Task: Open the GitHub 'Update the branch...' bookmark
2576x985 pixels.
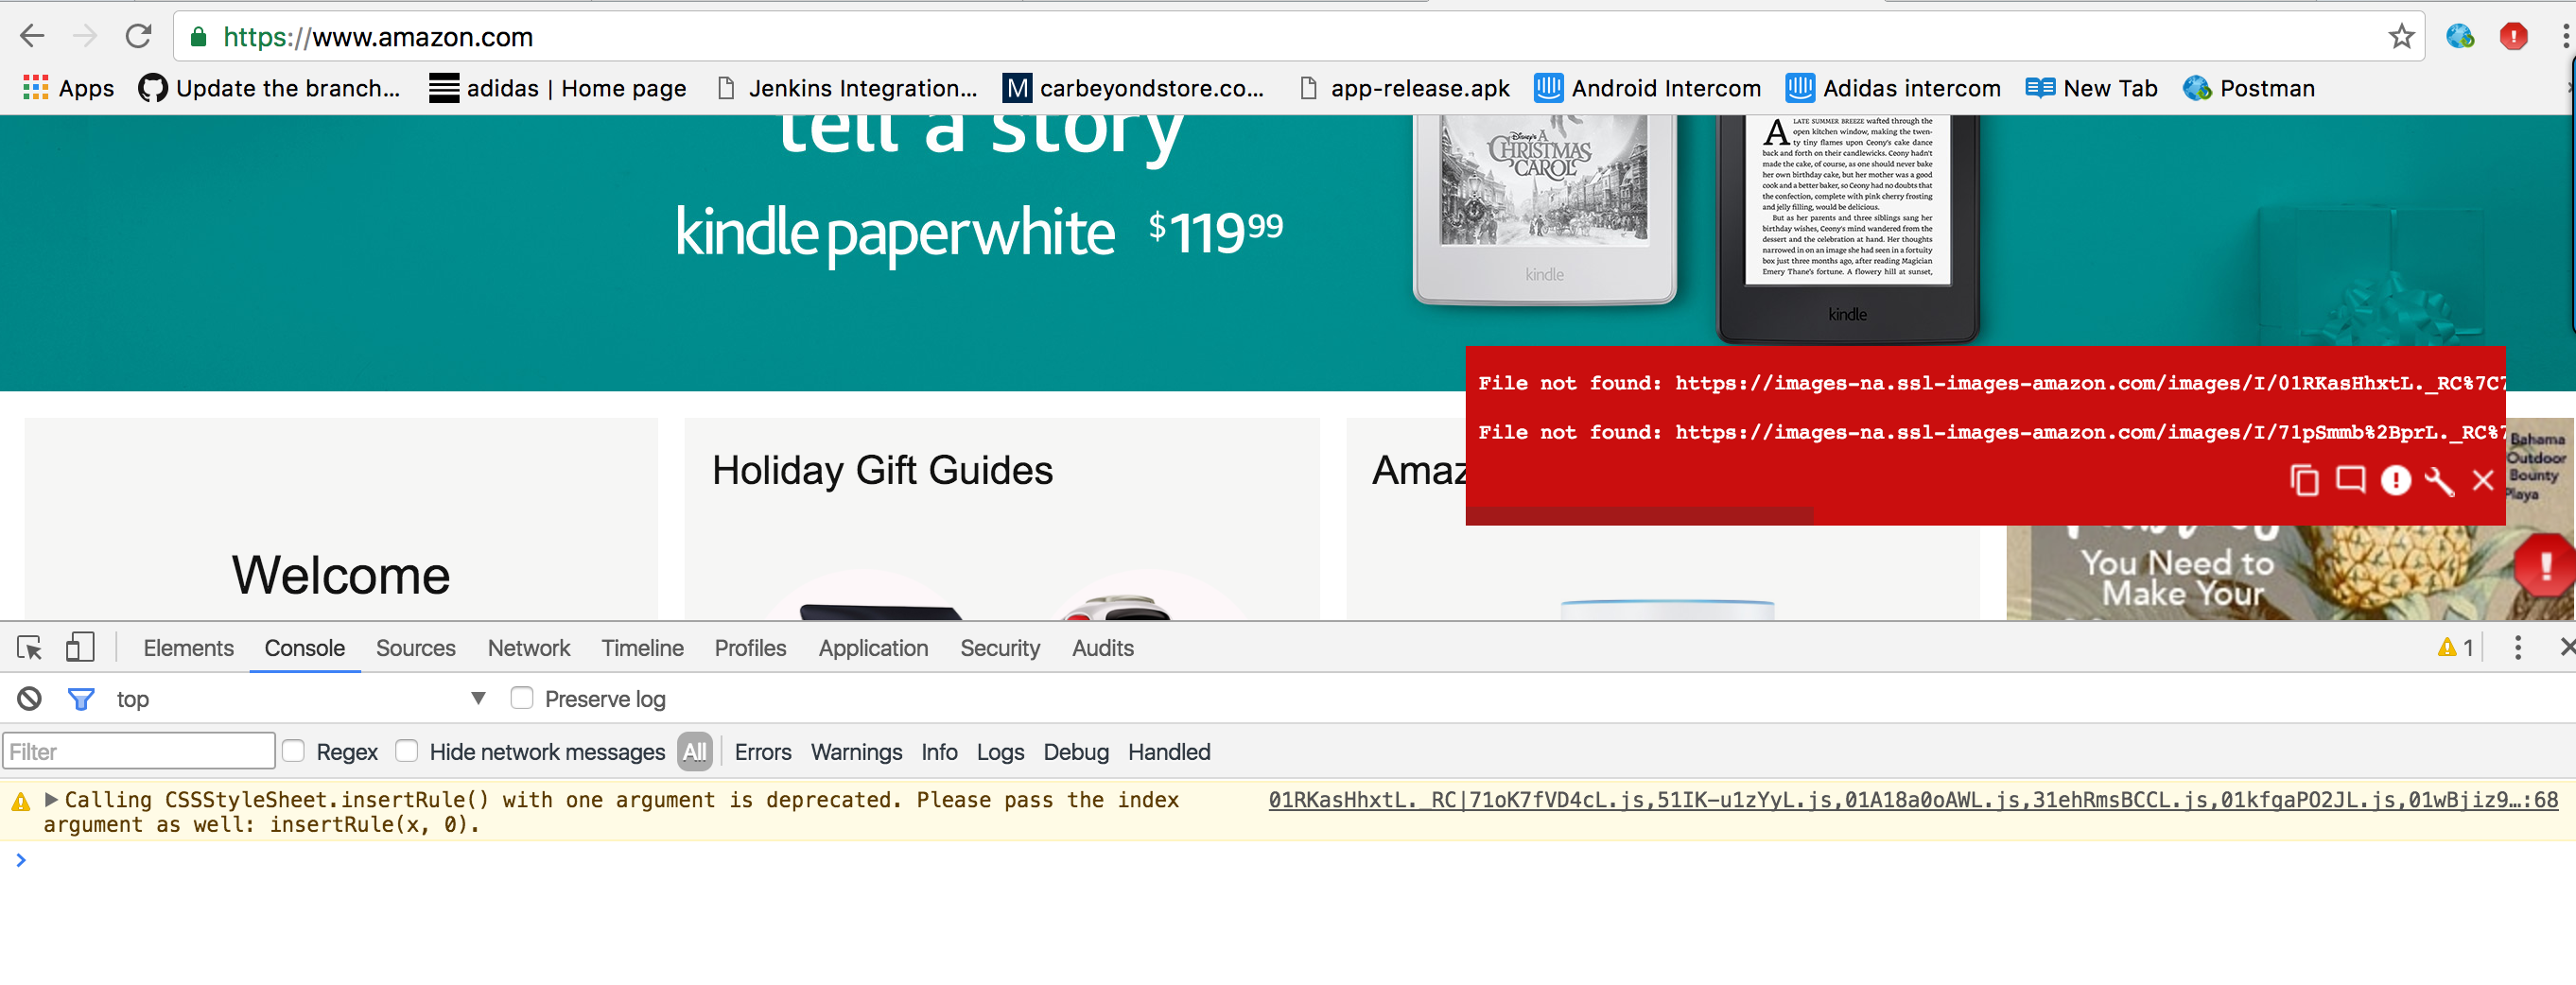Action: tap(269, 88)
